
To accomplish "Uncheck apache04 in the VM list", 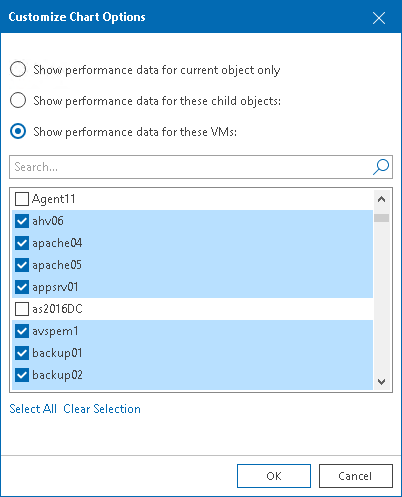I will (22, 243).
